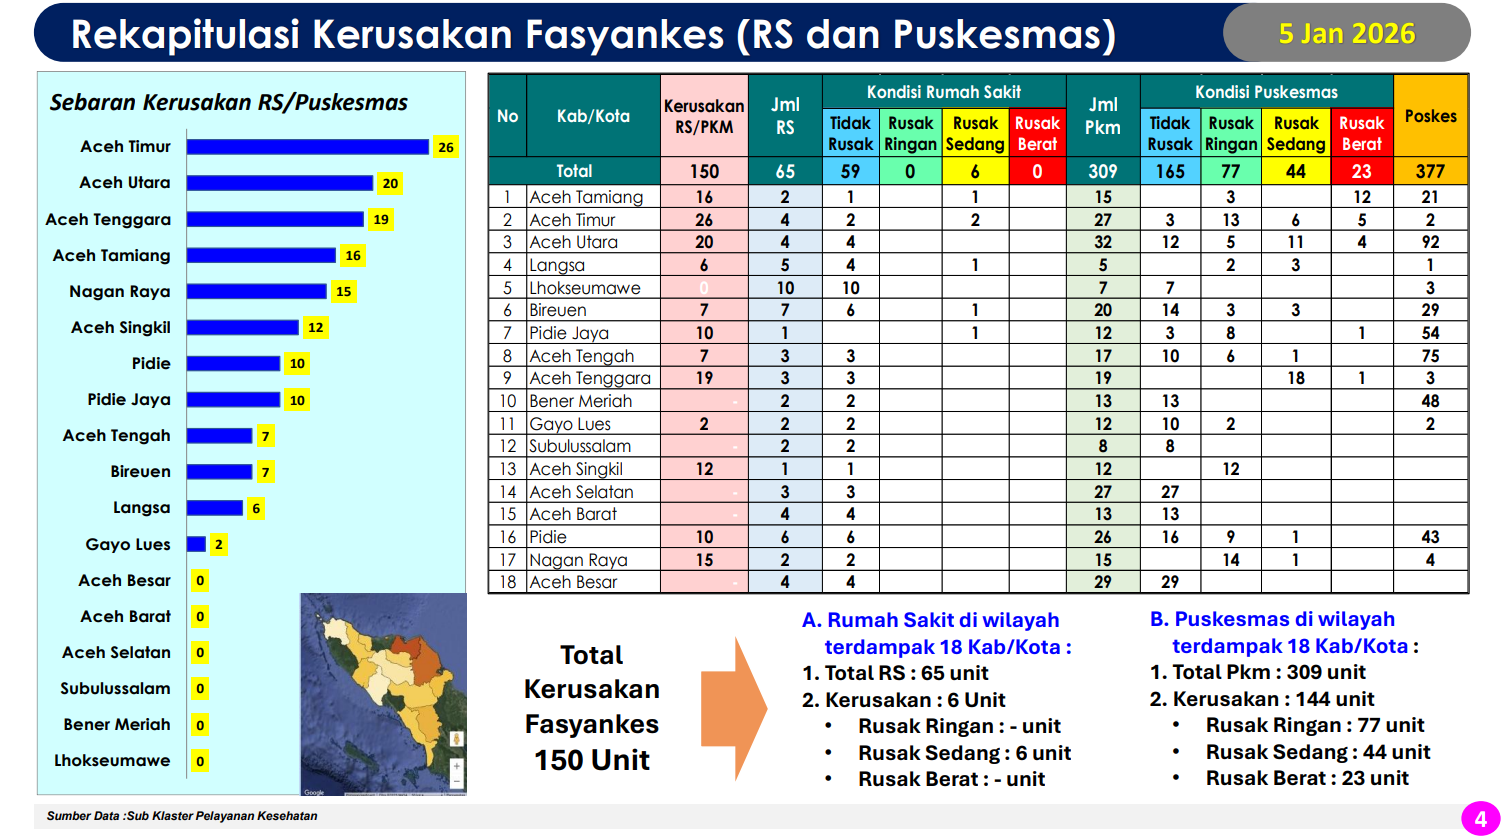Select the Street View pegman icon on map
Screen dimensions: 1503x837
(457, 738)
